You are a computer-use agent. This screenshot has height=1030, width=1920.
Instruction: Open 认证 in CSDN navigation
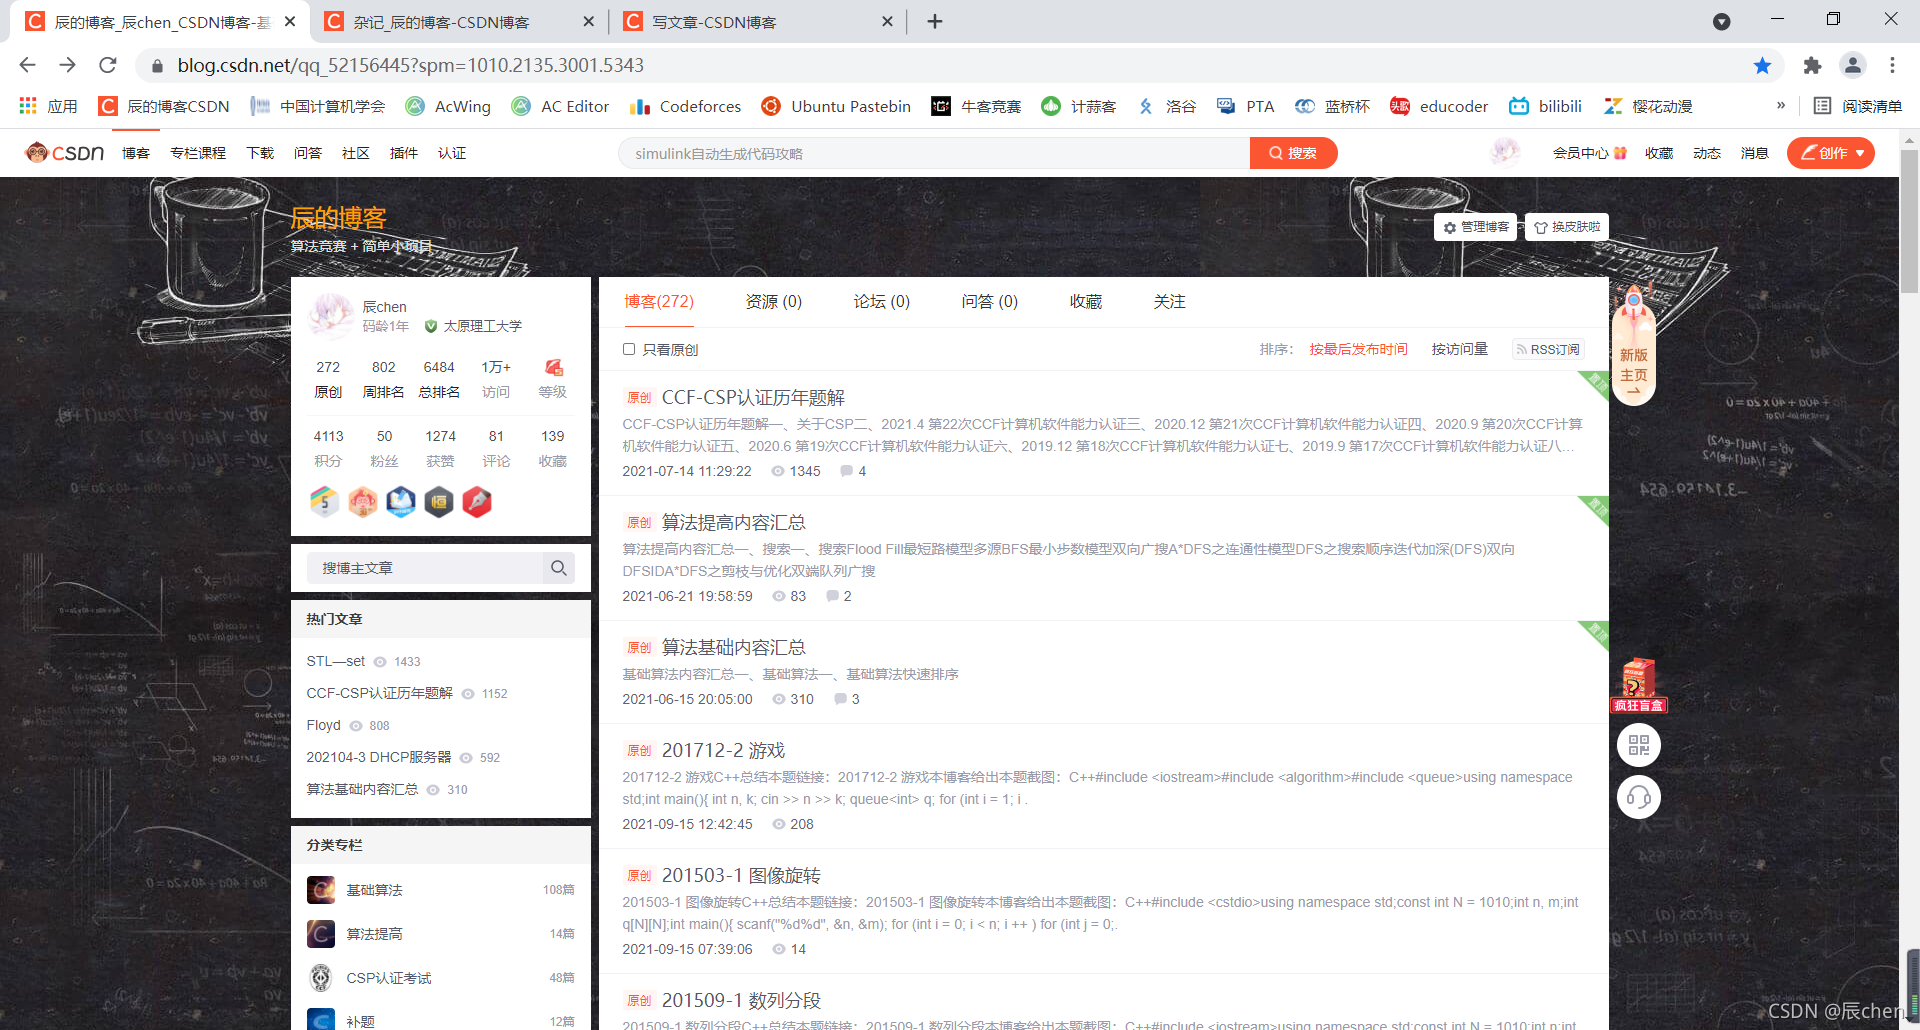452,153
